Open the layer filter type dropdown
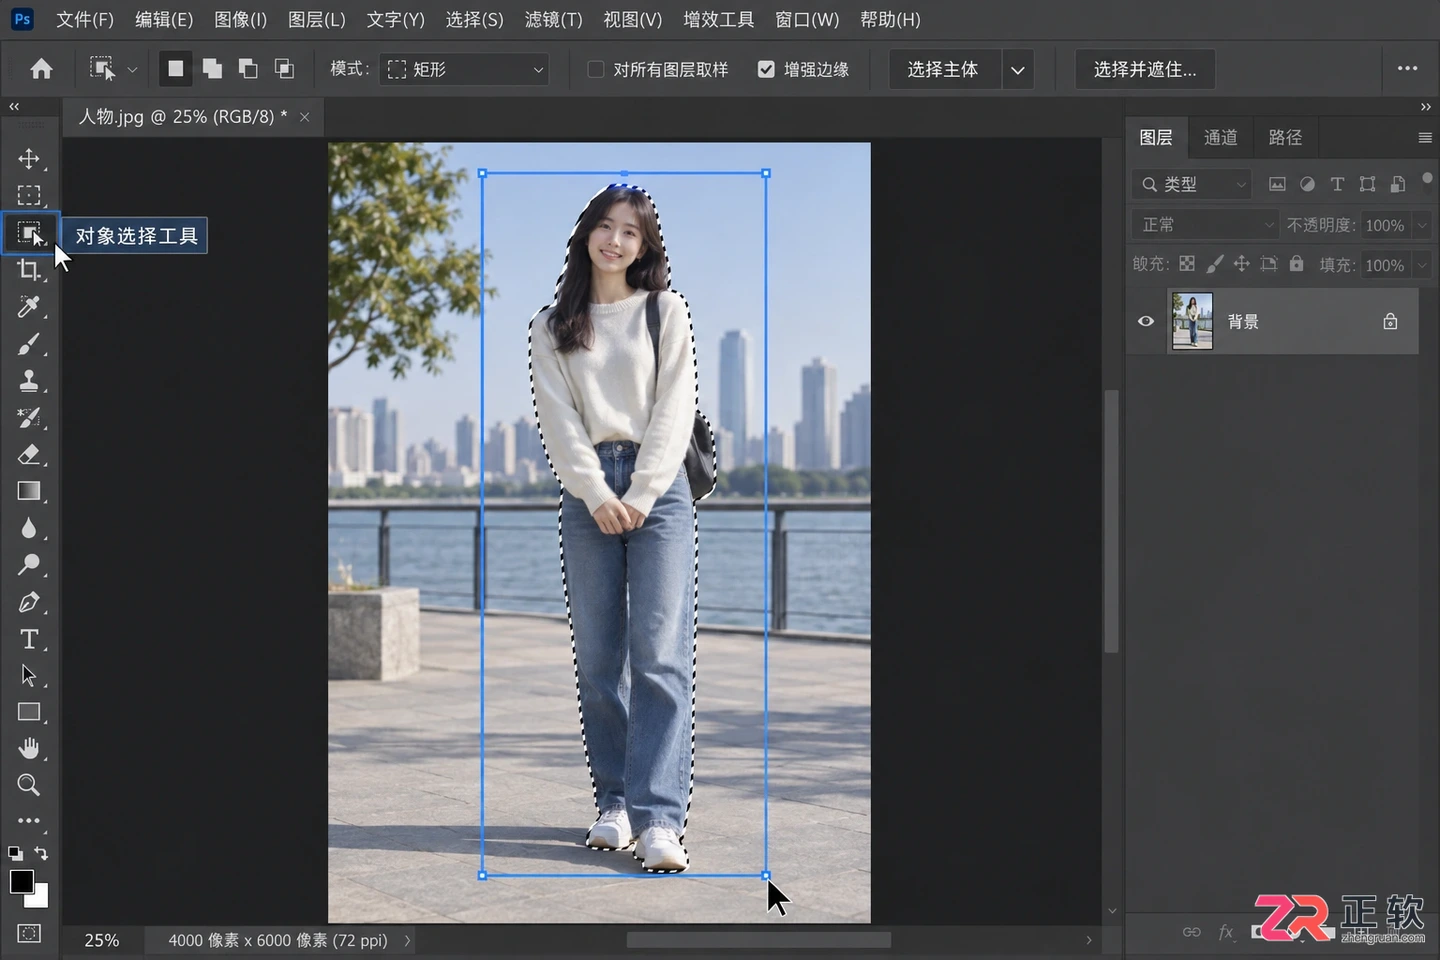Screen dimensions: 1440x960 [x=1192, y=184]
